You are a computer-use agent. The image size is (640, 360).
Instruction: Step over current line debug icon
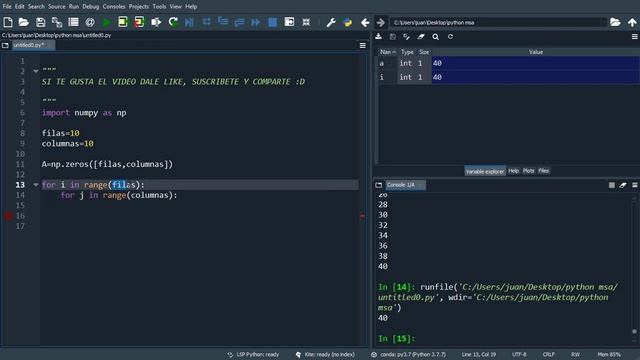click(207, 21)
